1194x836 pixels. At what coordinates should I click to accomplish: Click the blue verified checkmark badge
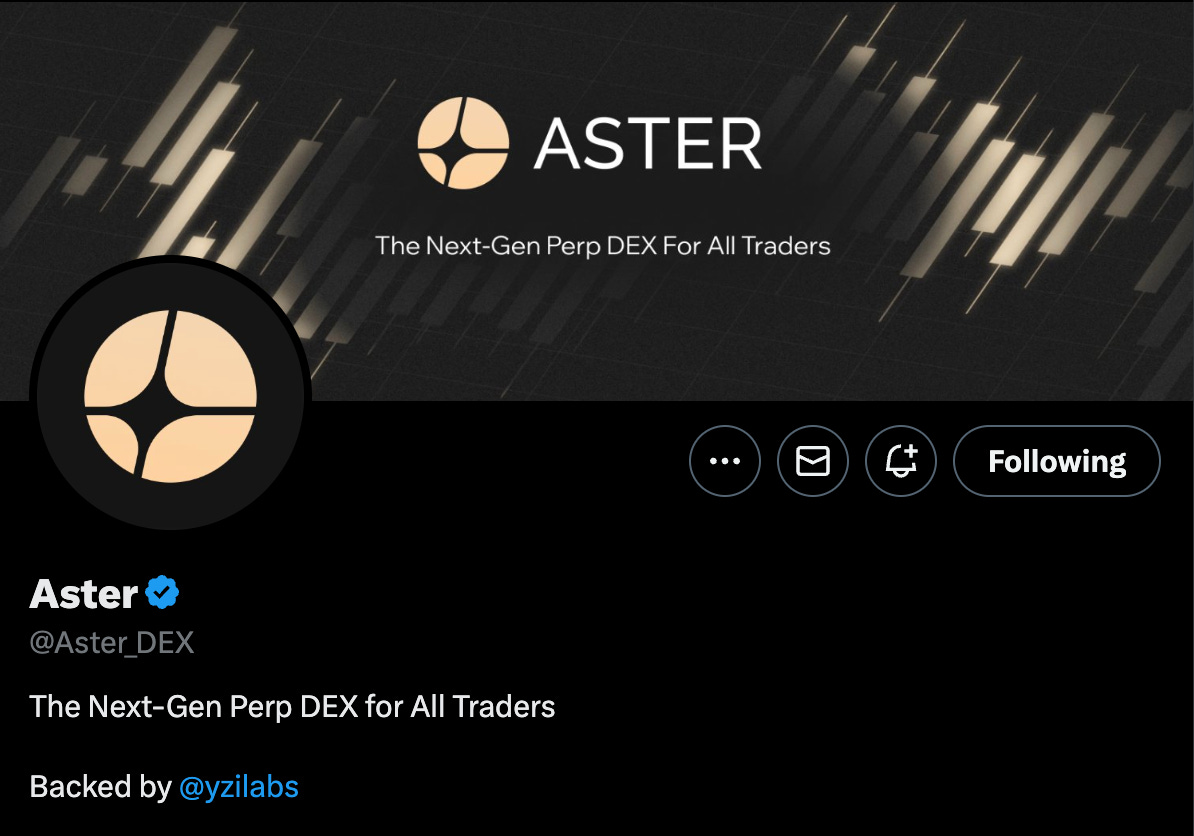[162, 592]
